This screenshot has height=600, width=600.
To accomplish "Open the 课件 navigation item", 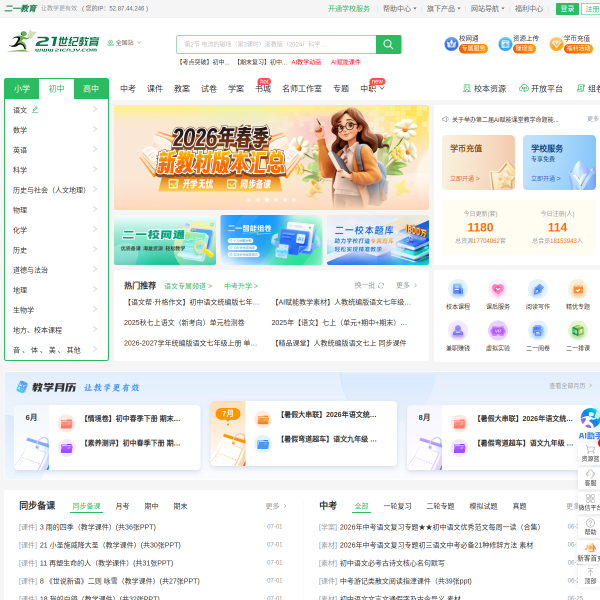I will (x=155, y=89).
